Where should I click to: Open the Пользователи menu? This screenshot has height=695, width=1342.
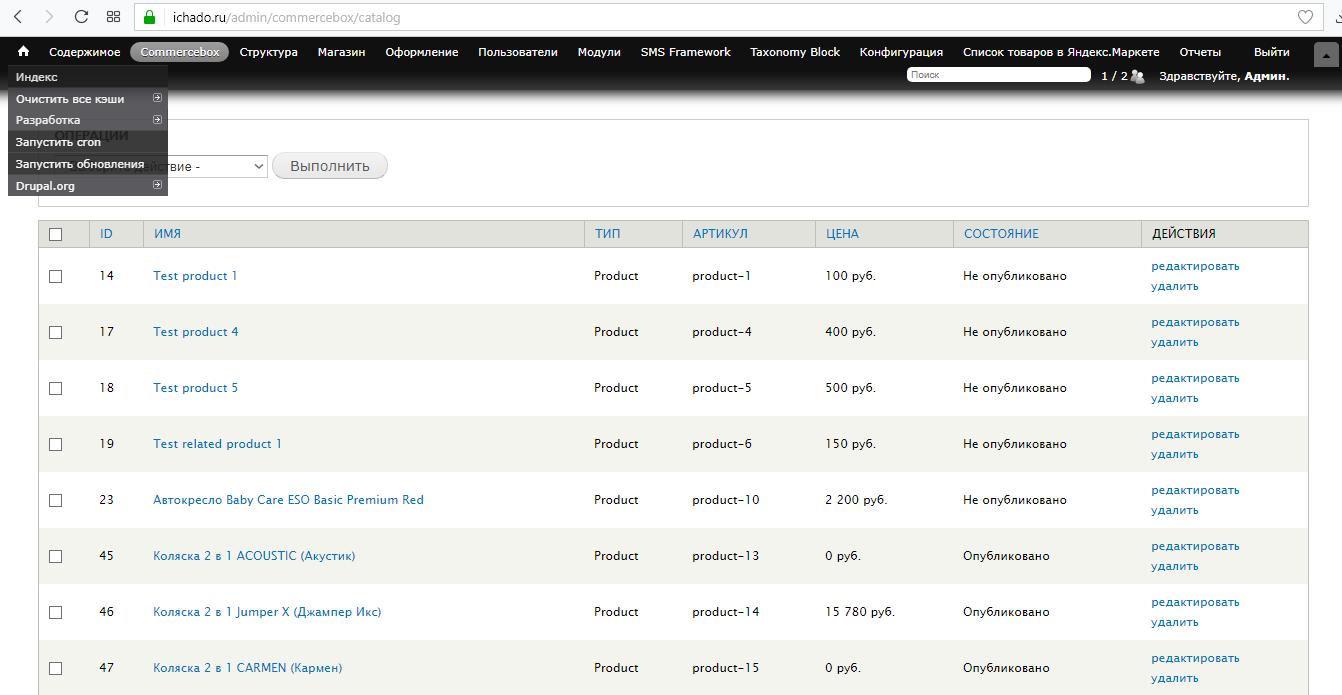tap(518, 52)
